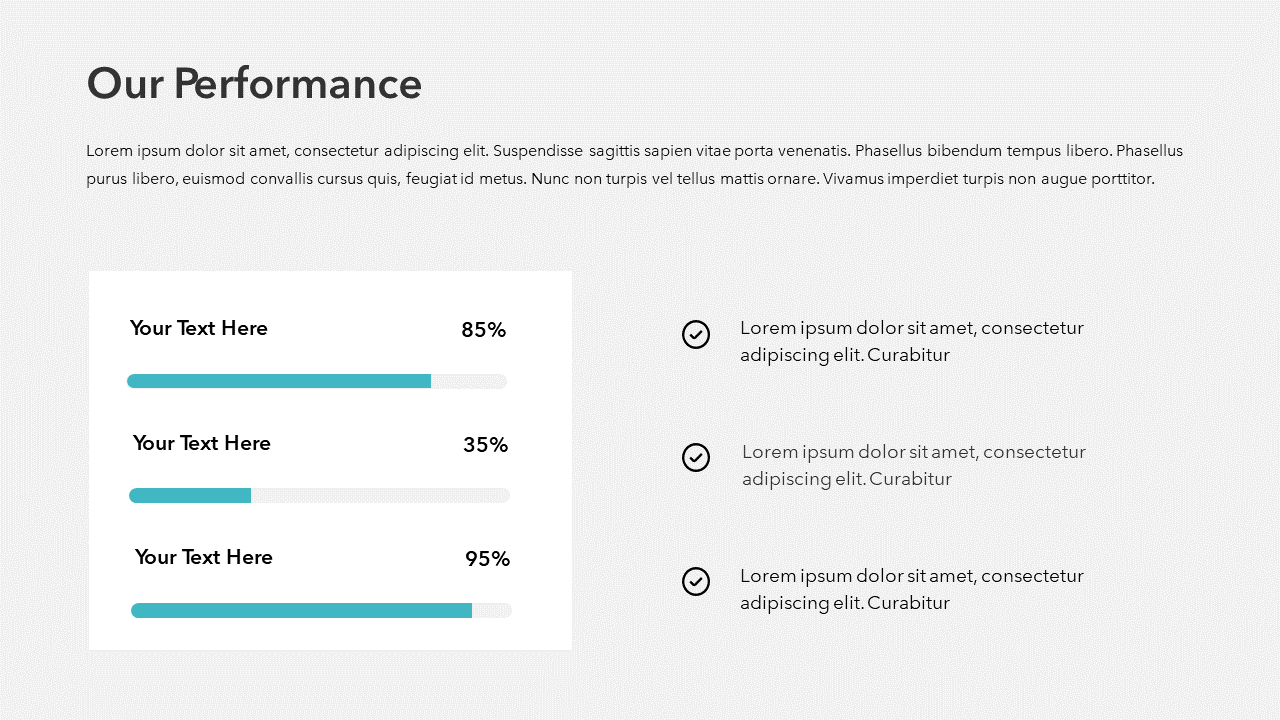This screenshot has width=1280, height=720.
Task: Select the middle checkmark circle icon
Action: (x=696, y=457)
